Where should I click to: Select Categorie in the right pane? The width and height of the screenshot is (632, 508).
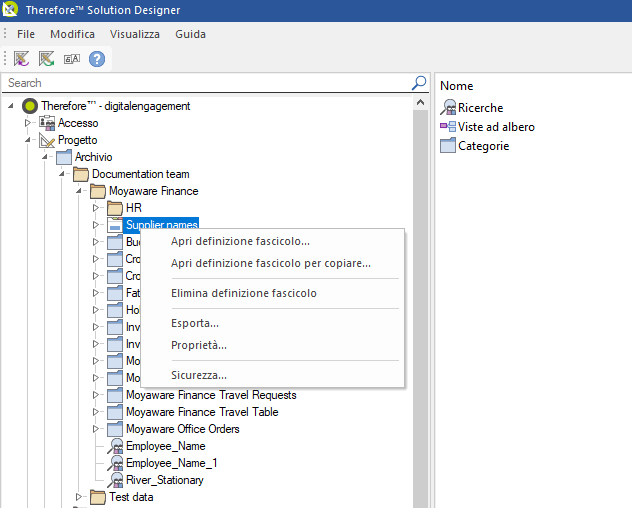483,146
